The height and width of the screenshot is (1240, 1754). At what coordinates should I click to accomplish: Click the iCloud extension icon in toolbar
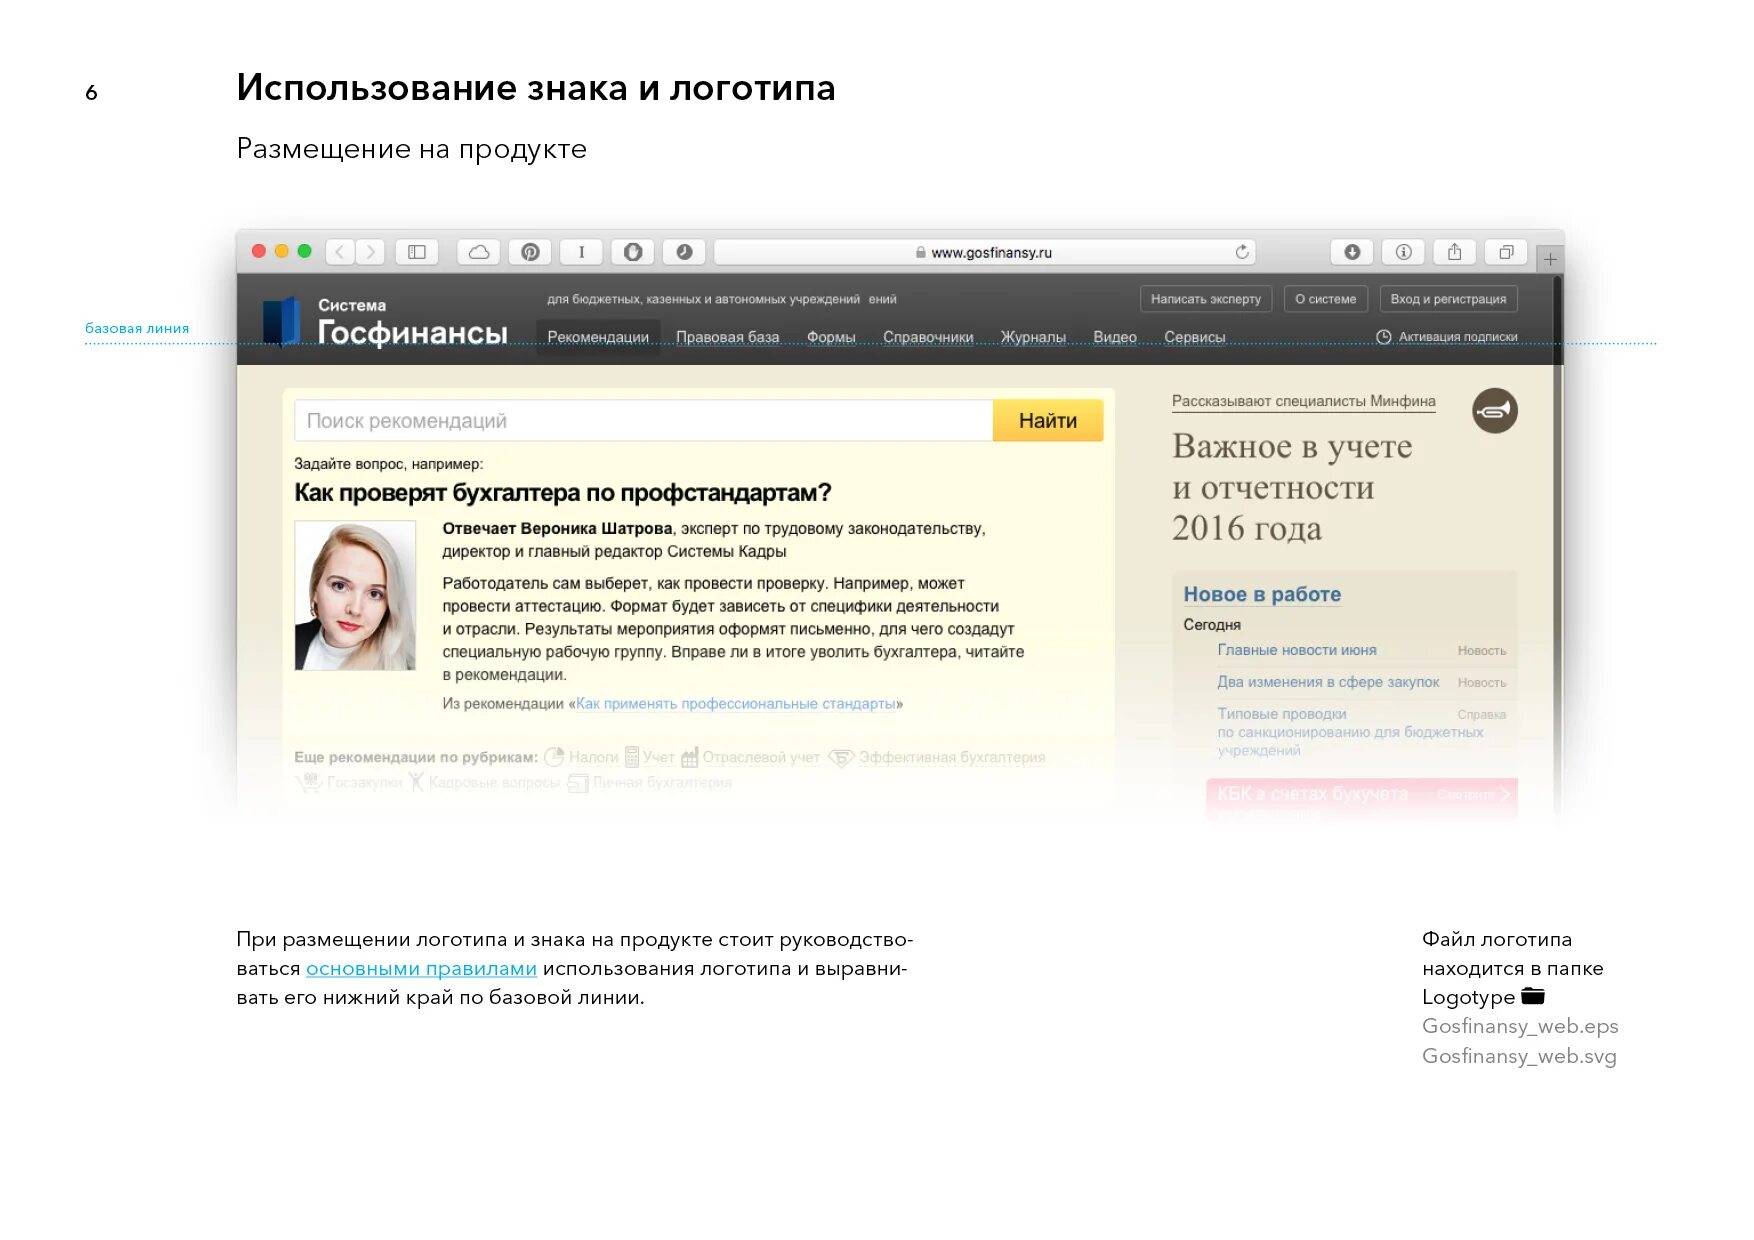pyautogui.click(x=479, y=252)
